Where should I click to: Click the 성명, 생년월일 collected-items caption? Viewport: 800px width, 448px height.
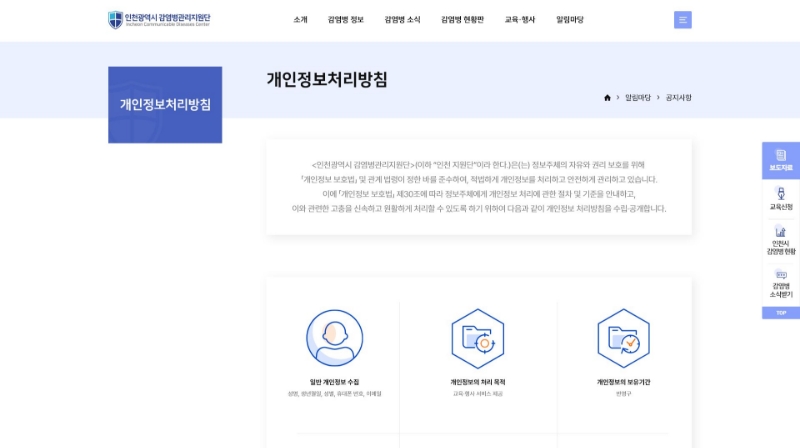click(x=334, y=393)
